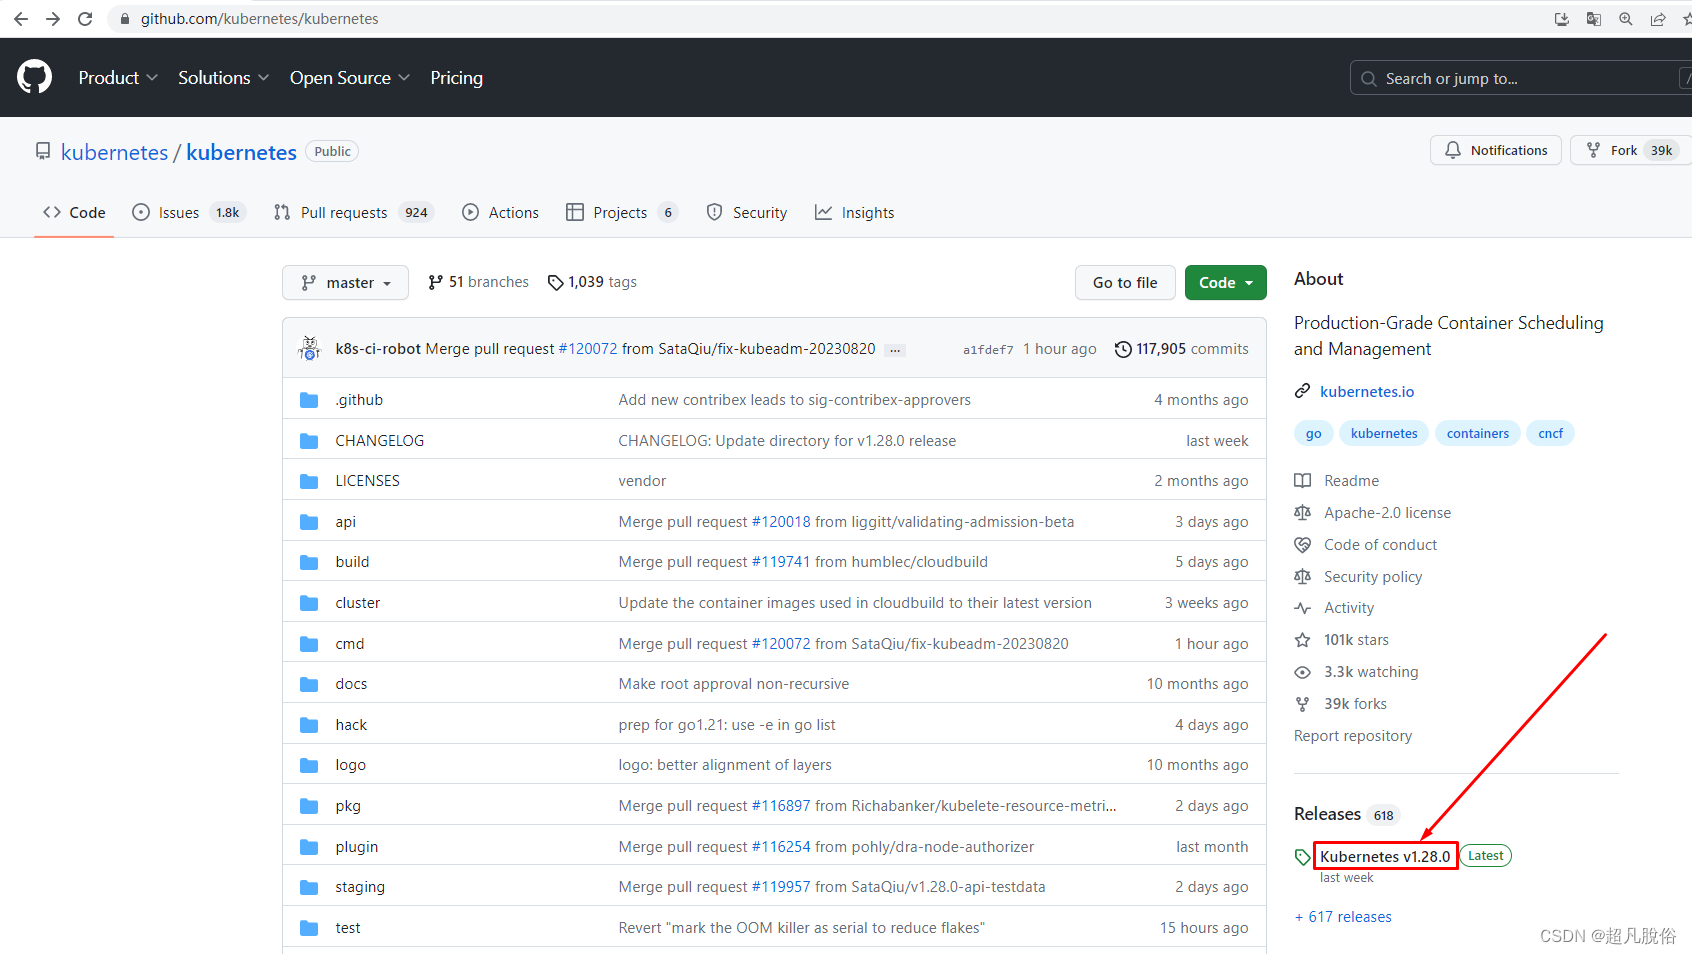Click the browser forward arrow
Screen dimensions: 1692x954
(x=53, y=19)
